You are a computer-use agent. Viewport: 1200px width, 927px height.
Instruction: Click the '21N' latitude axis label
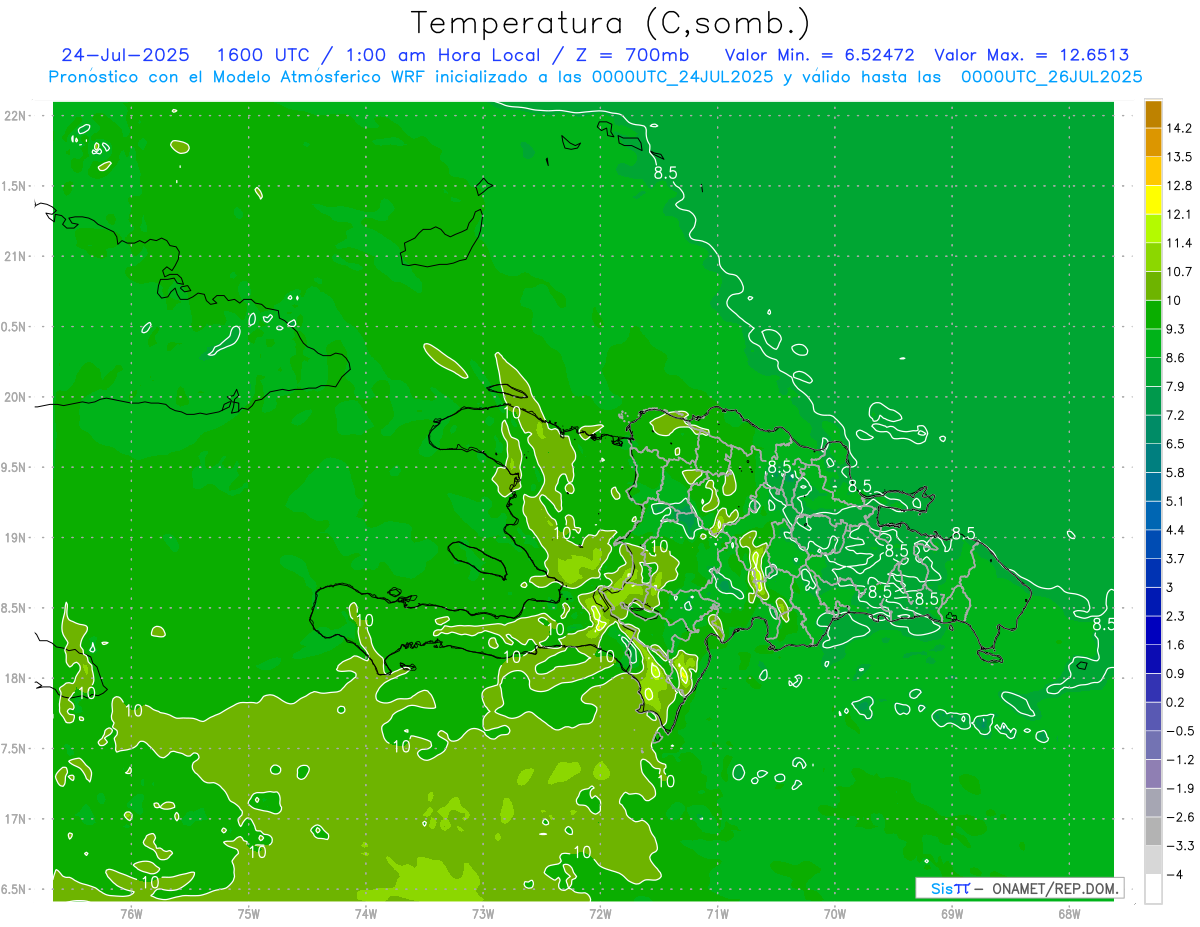[x=17, y=256]
